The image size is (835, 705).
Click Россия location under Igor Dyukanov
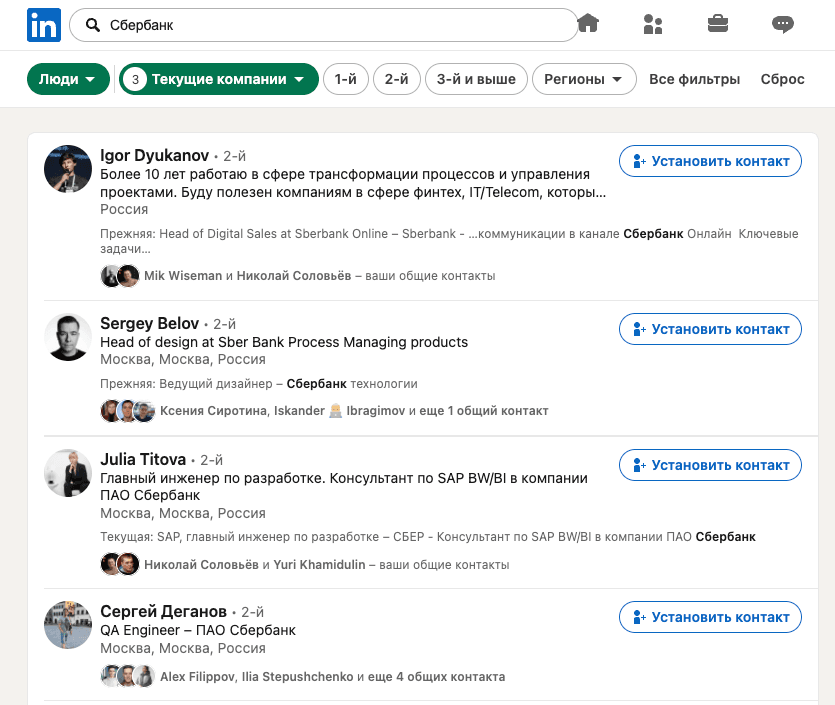tap(124, 209)
